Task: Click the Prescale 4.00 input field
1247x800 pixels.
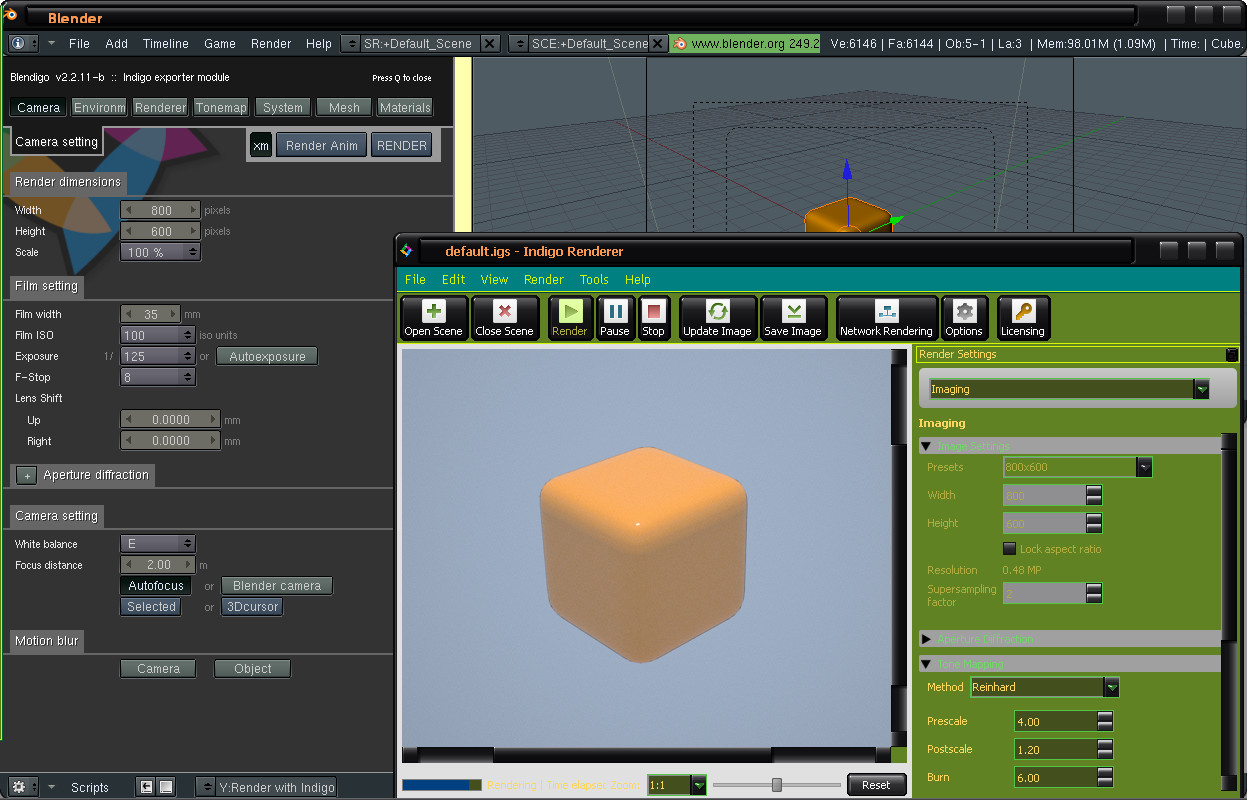Action: [1055, 721]
